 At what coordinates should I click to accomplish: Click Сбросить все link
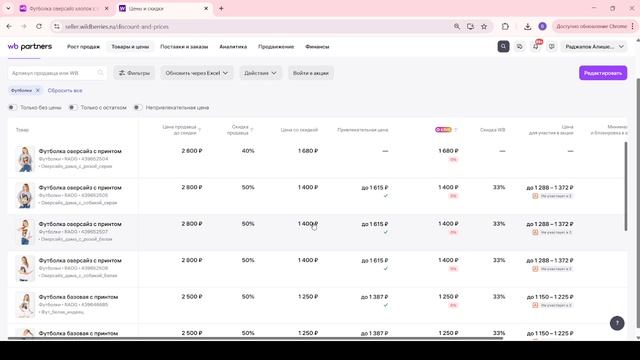[65, 90]
